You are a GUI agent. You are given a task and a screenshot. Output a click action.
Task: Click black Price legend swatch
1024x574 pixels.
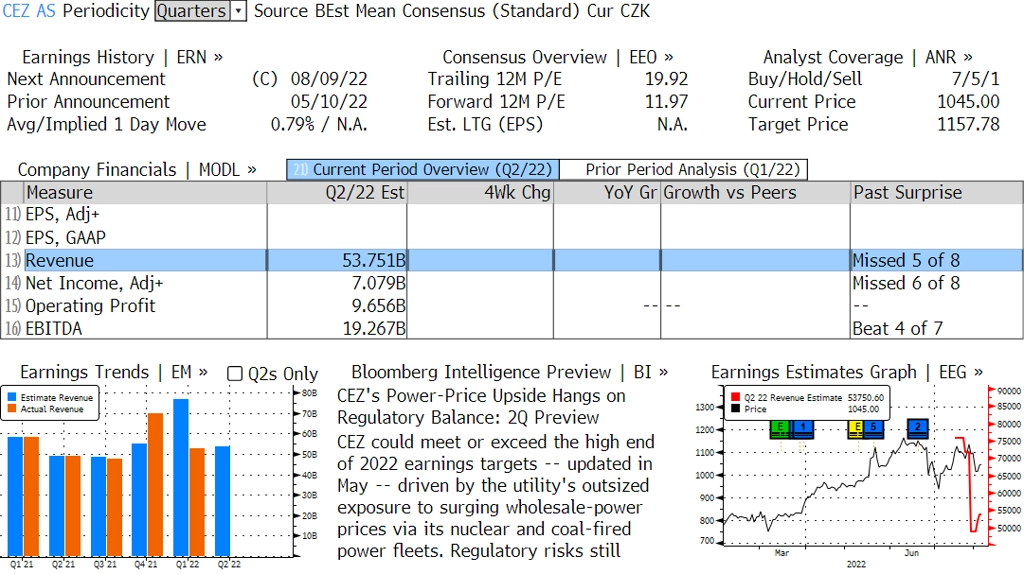pyautogui.click(x=735, y=409)
